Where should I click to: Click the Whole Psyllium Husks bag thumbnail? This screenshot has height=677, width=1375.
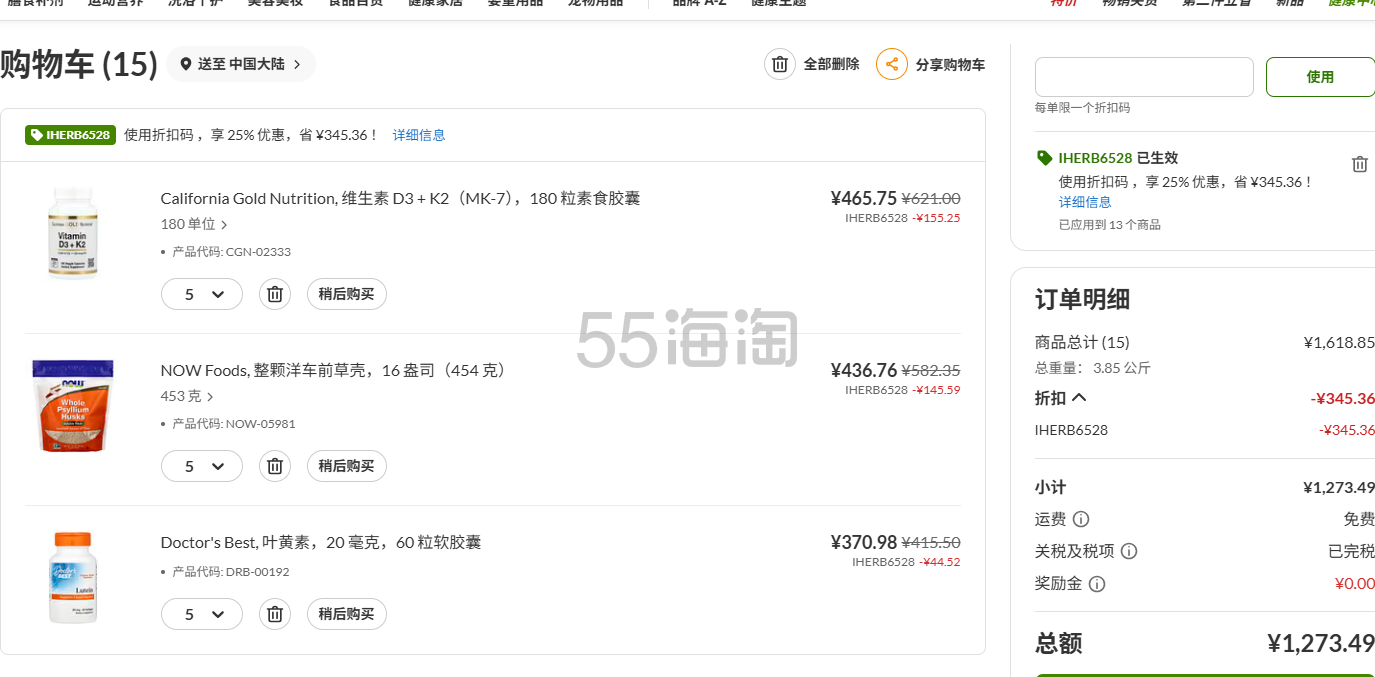72,406
